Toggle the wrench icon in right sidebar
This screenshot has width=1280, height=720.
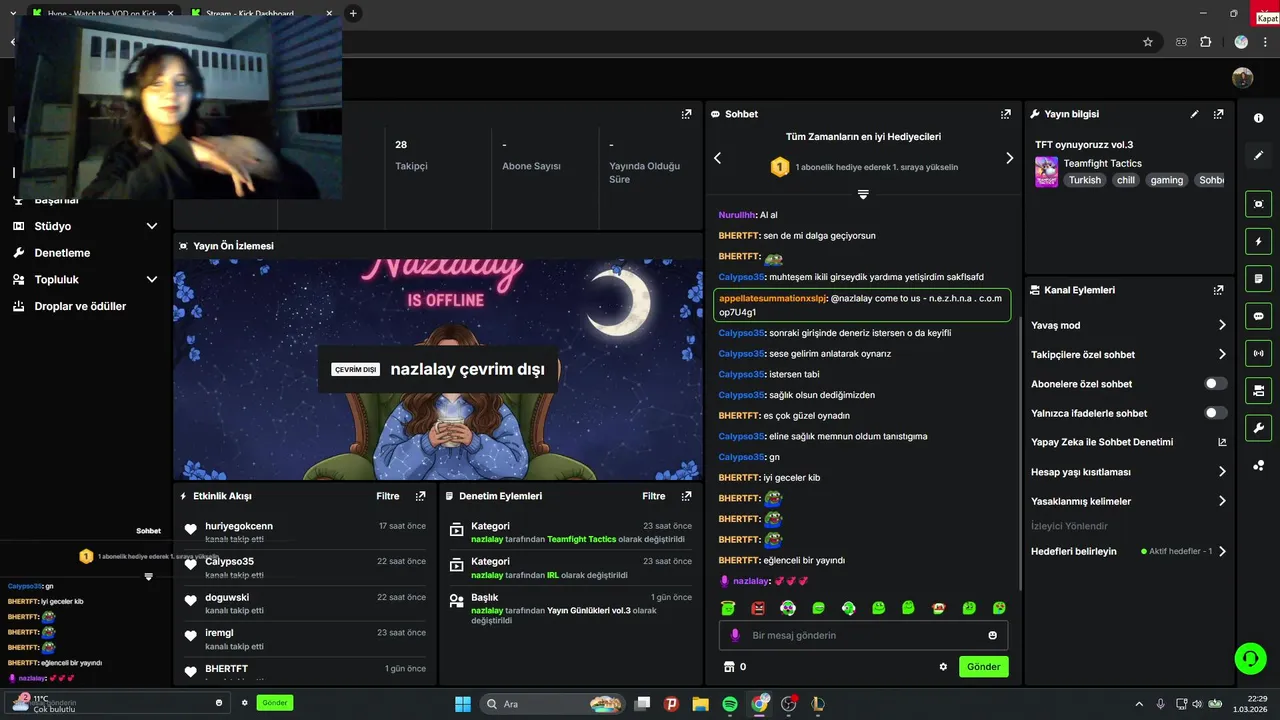[x=1258, y=428]
